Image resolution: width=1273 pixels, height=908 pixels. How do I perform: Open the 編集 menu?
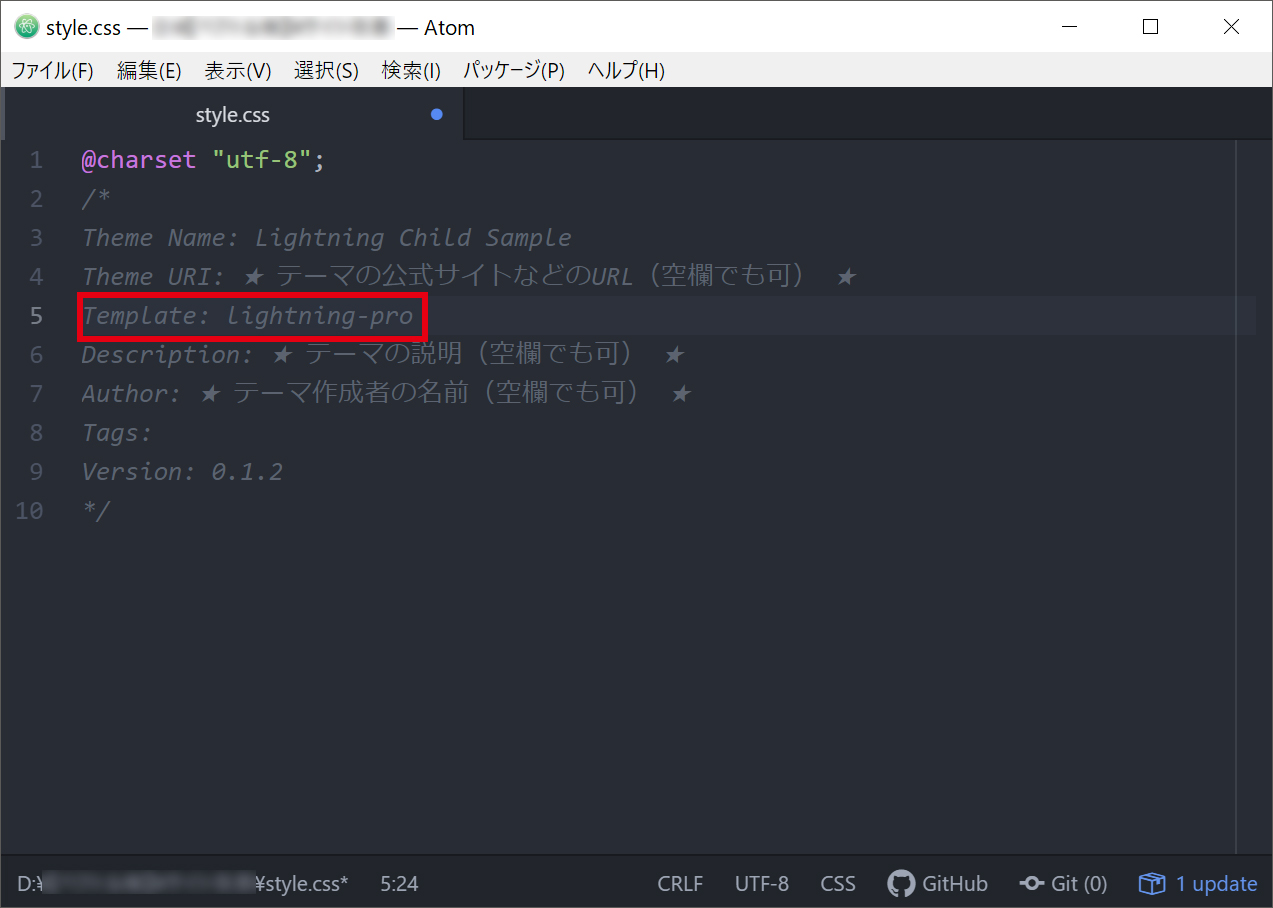point(148,70)
